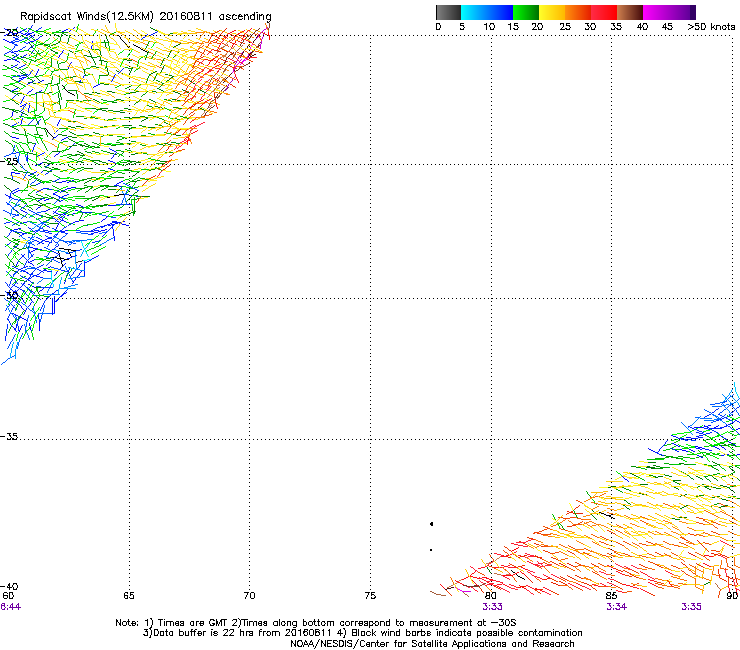Click the '40' legend scale label

tap(642, 27)
